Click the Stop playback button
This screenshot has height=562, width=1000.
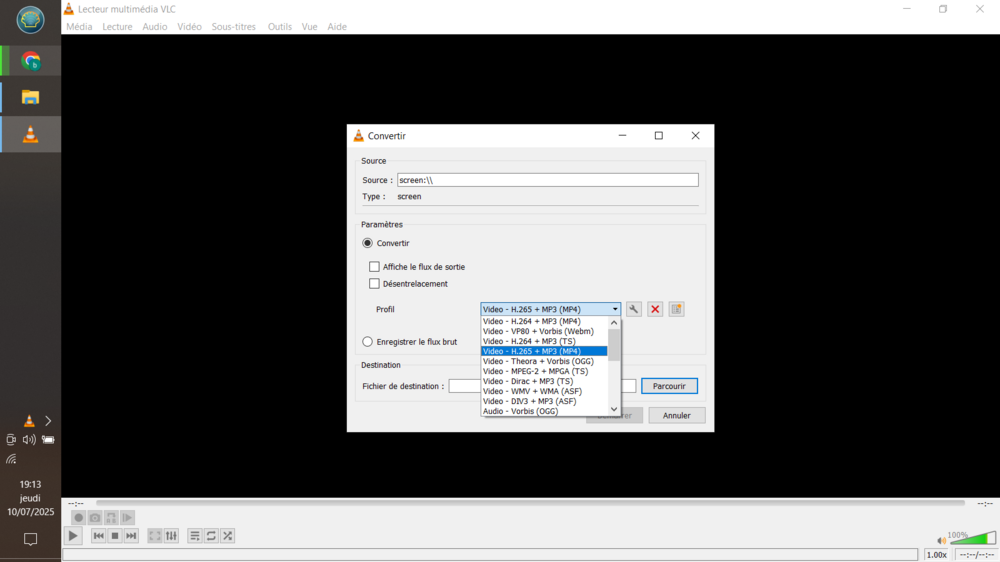pyautogui.click(x=115, y=536)
